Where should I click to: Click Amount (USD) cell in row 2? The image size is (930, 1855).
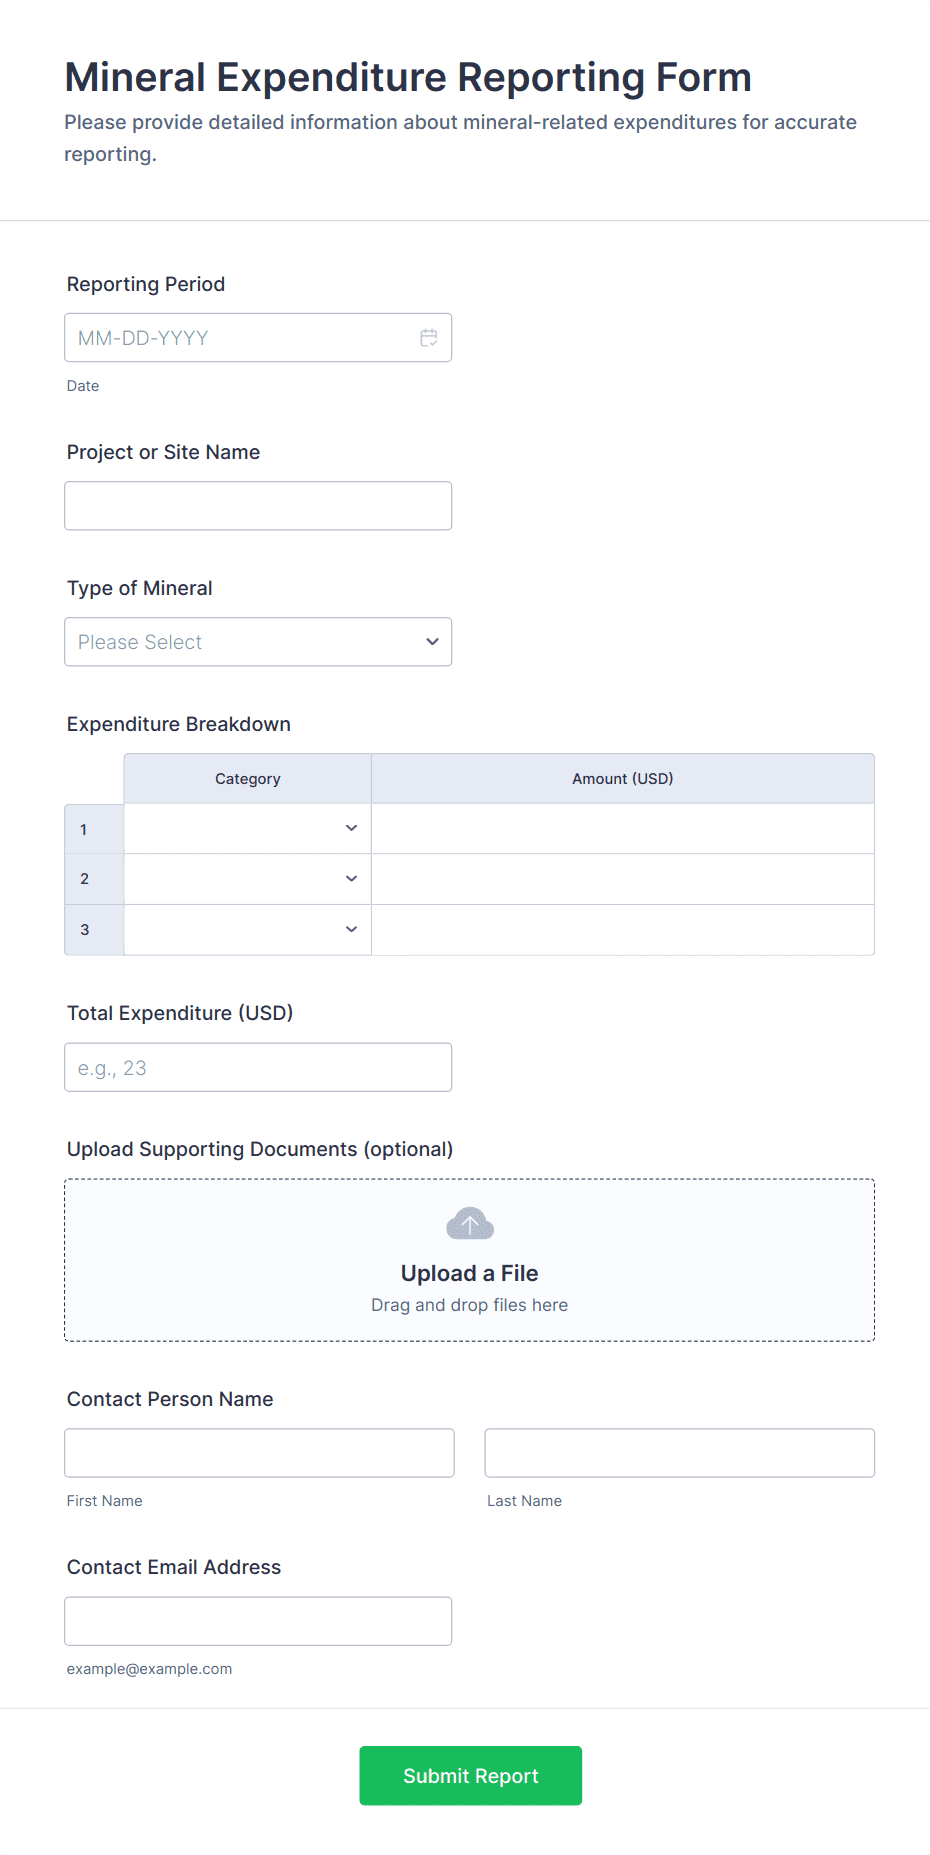coord(622,879)
